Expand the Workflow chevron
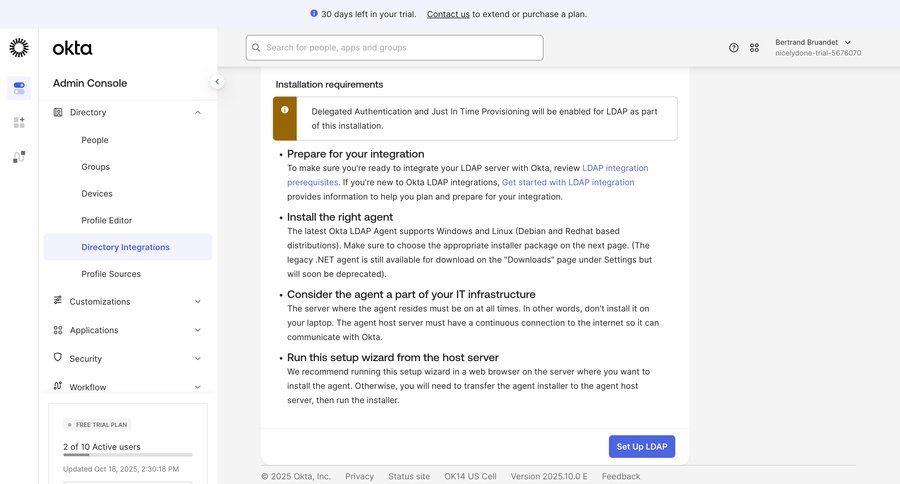Viewport: 900px width, 484px height. coord(197,387)
